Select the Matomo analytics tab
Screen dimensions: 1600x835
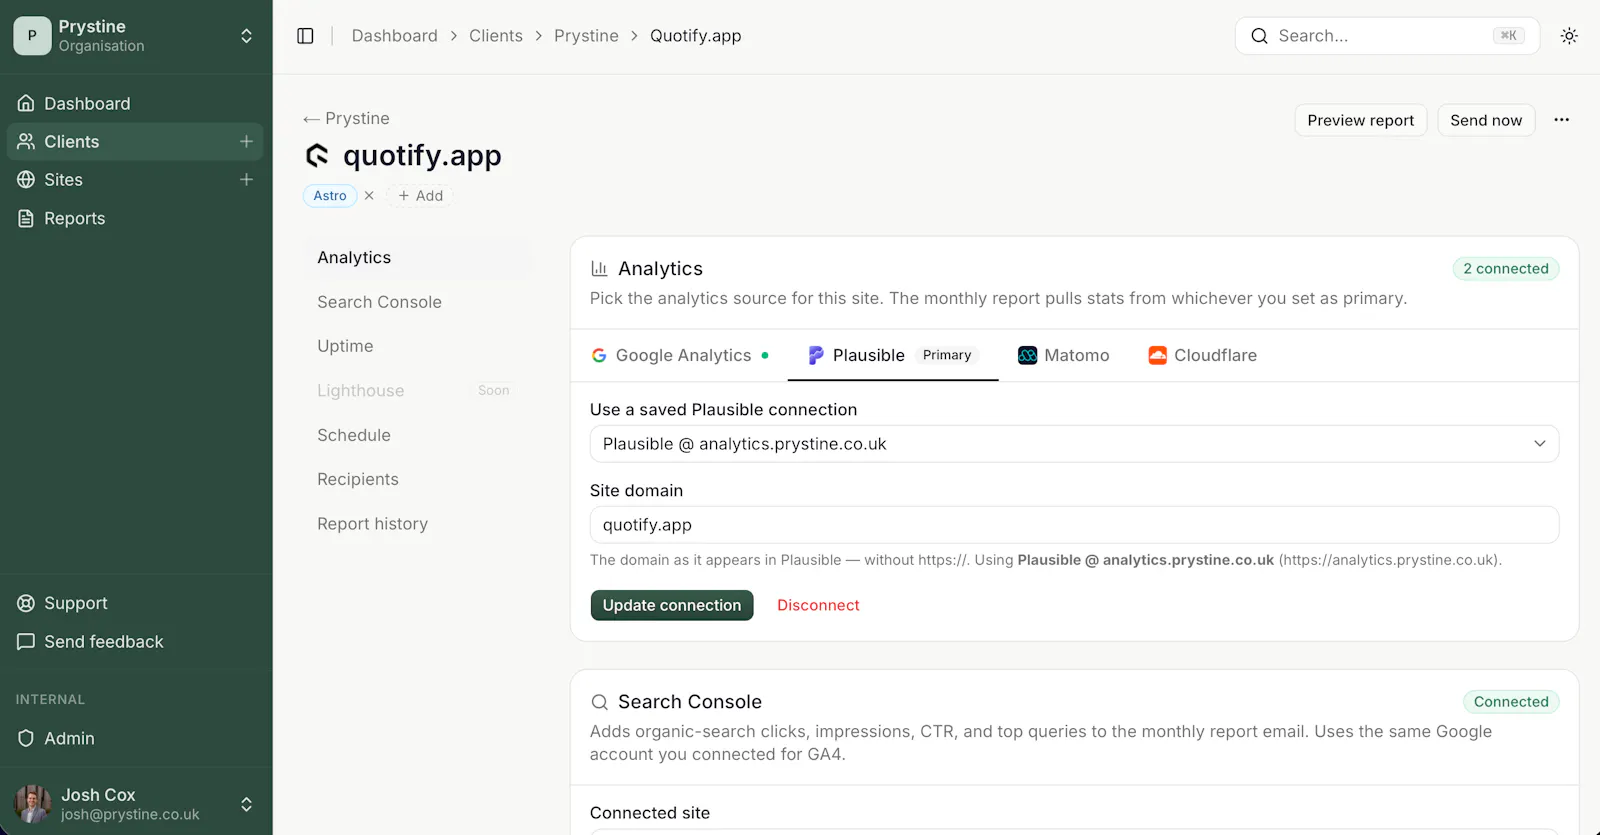(x=1064, y=356)
